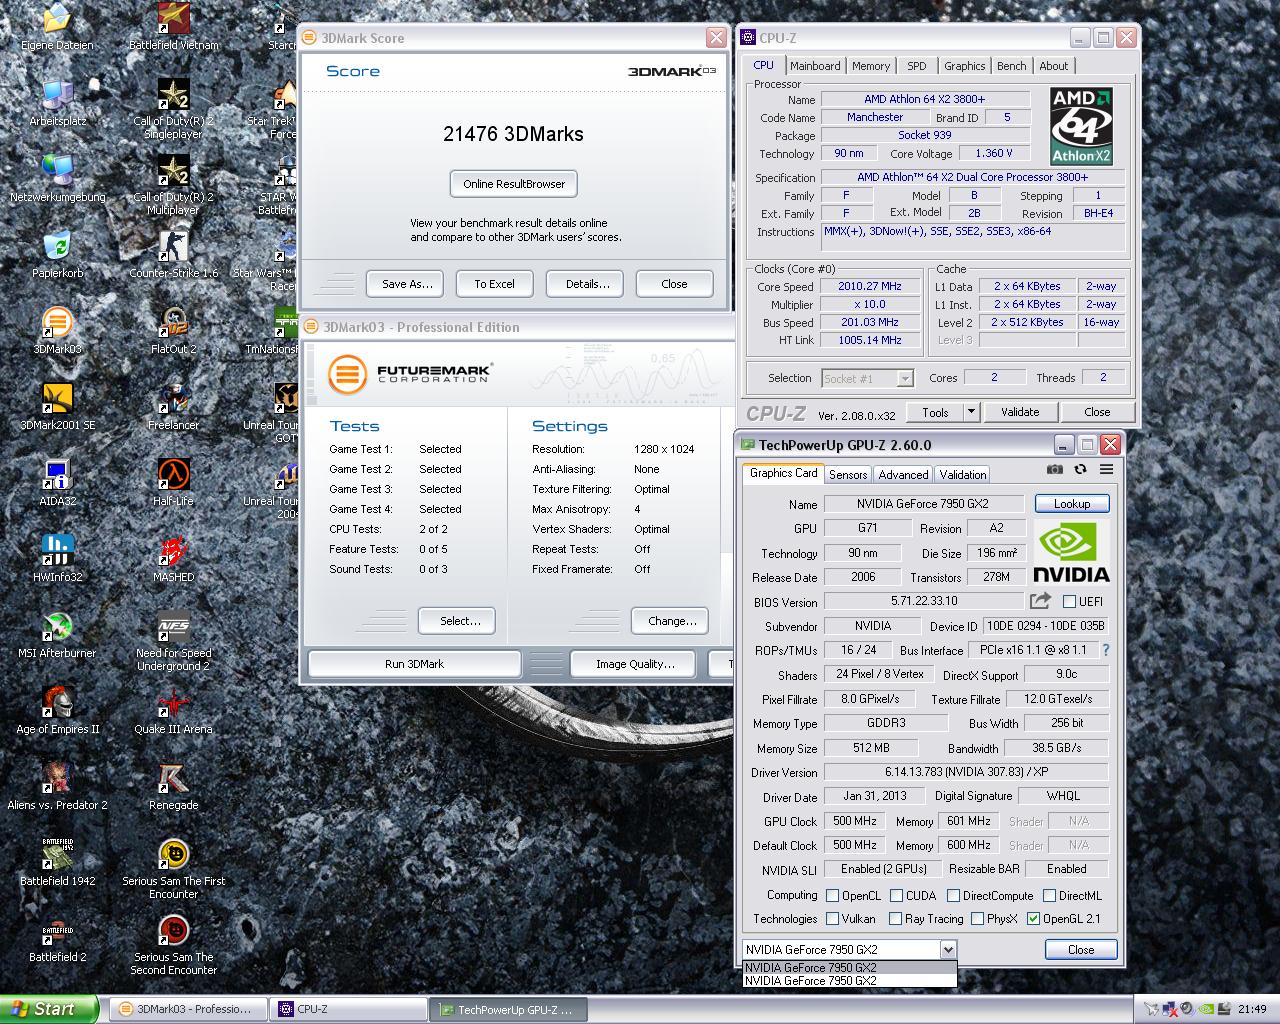Click the Run 3DMark button
The height and width of the screenshot is (1024, 1280).
tap(414, 664)
